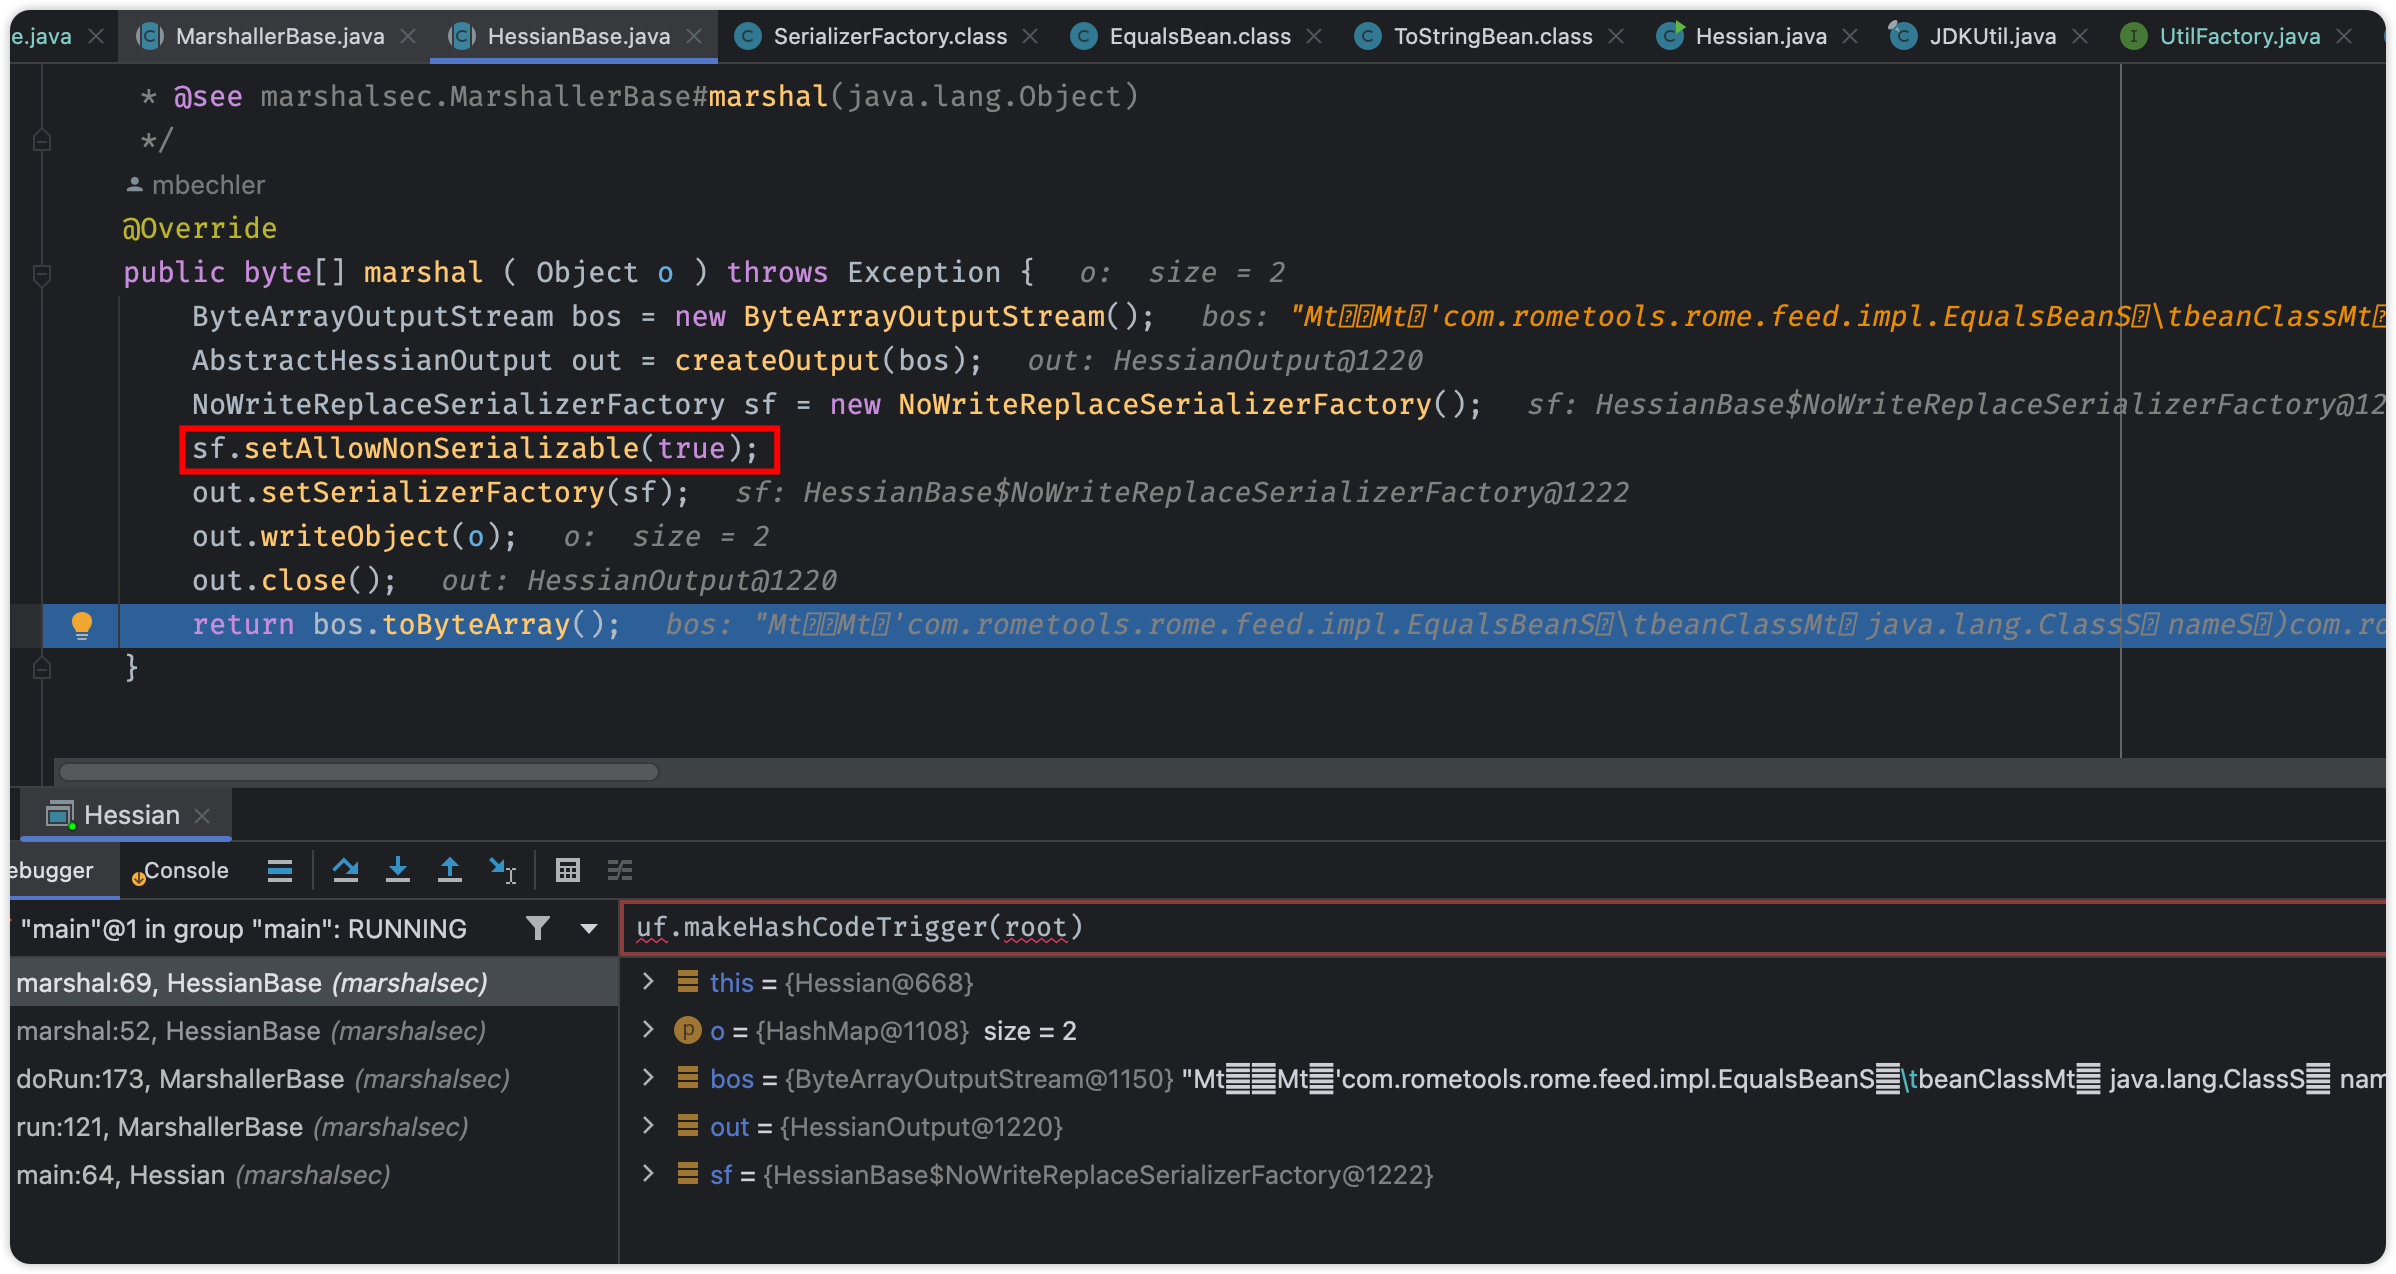Expand the 'bos' ByteArrayOutputStream variable
Viewport: 2396px width, 1274px height.
tap(648, 1078)
